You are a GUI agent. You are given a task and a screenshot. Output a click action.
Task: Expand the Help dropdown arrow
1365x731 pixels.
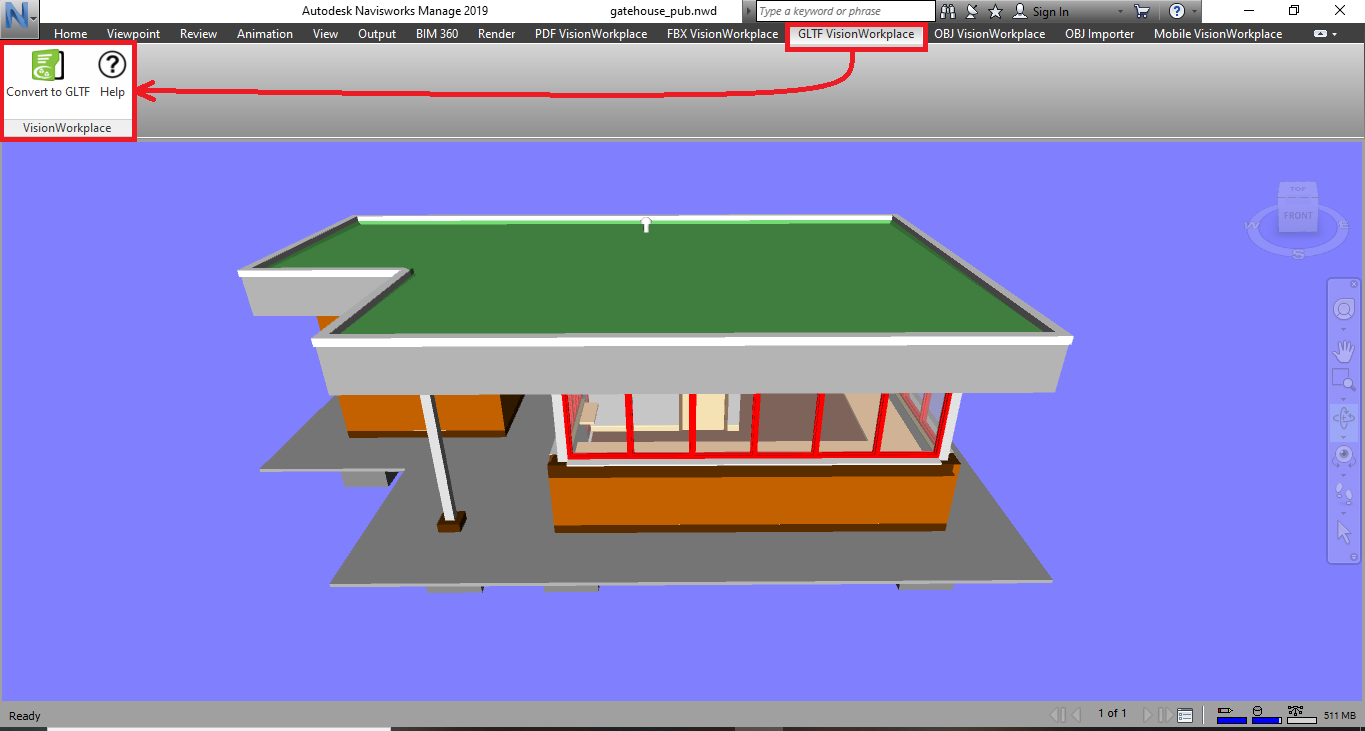coord(1194,12)
